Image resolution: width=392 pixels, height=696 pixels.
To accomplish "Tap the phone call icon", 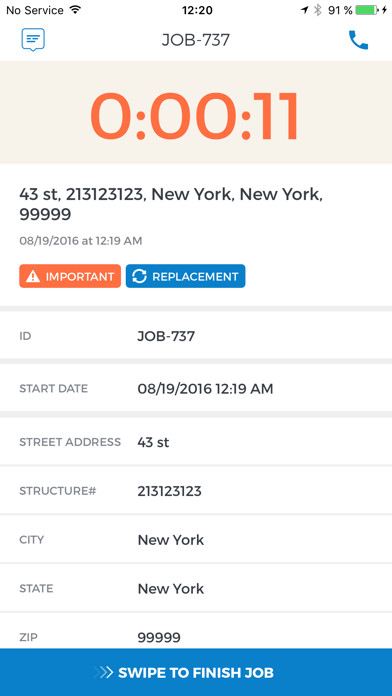I will [358, 40].
